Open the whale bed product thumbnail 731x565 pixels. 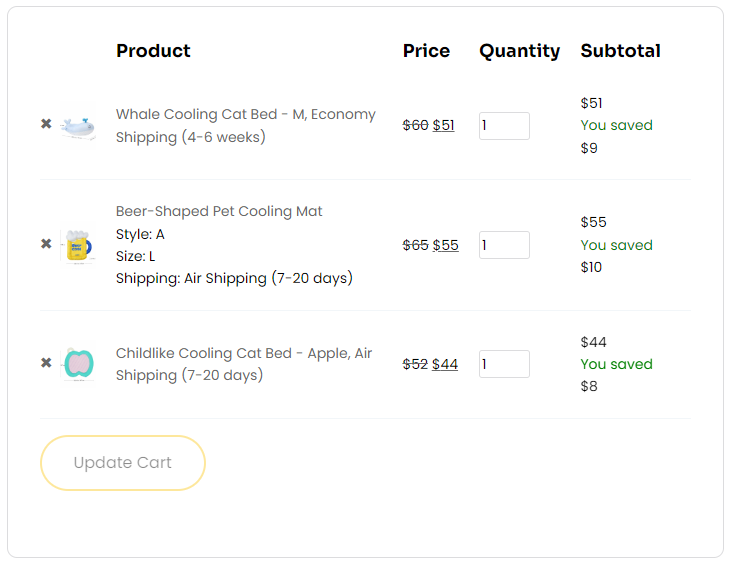point(78,126)
